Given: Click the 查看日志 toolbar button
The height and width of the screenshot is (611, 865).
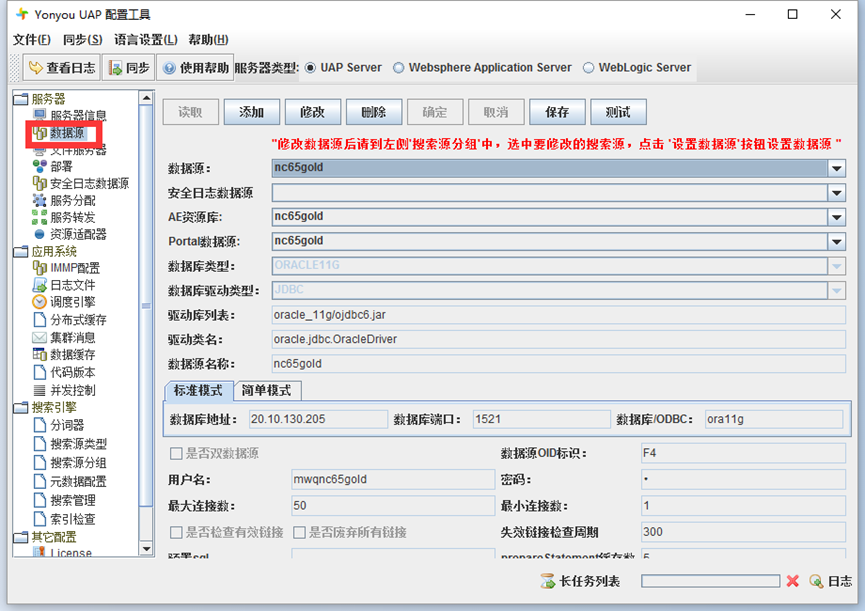Looking at the screenshot, I should click(x=61, y=68).
